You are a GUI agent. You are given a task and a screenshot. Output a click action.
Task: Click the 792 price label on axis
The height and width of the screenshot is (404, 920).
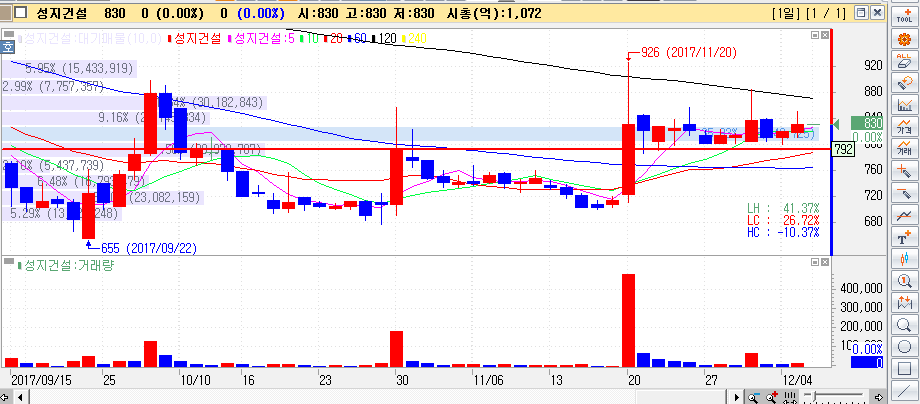(843, 150)
